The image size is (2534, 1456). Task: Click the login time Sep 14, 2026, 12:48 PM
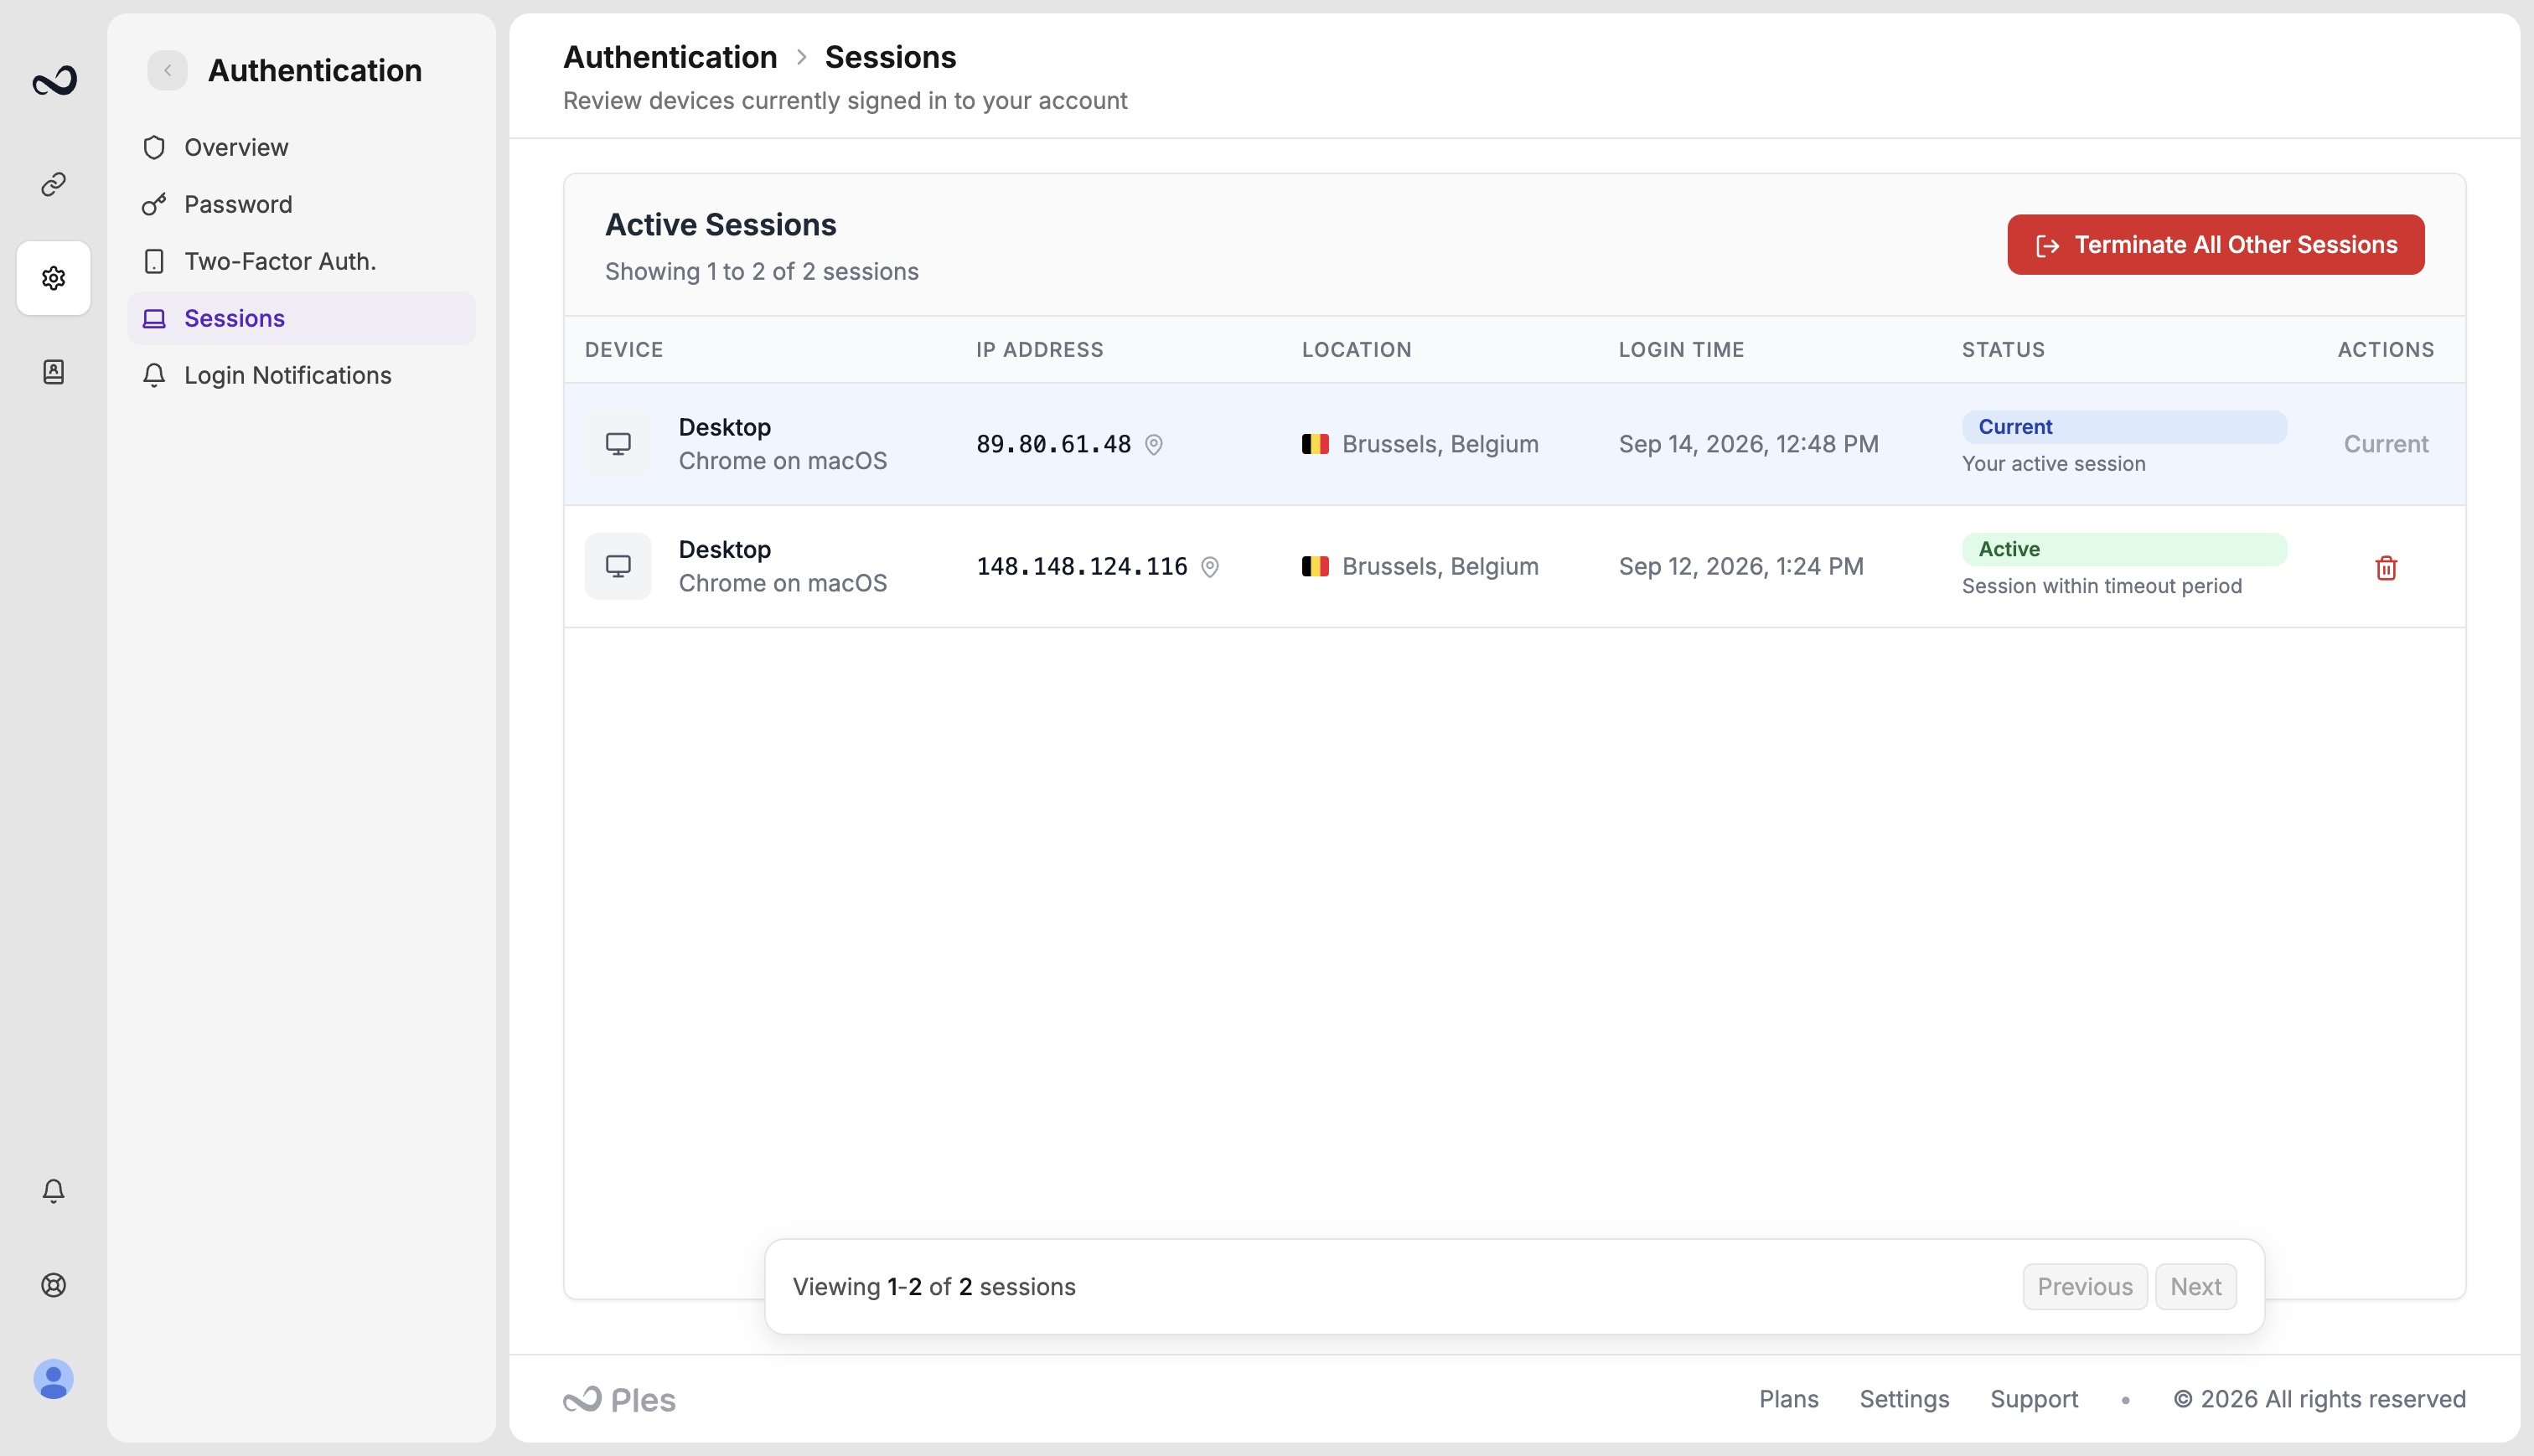click(x=1748, y=444)
